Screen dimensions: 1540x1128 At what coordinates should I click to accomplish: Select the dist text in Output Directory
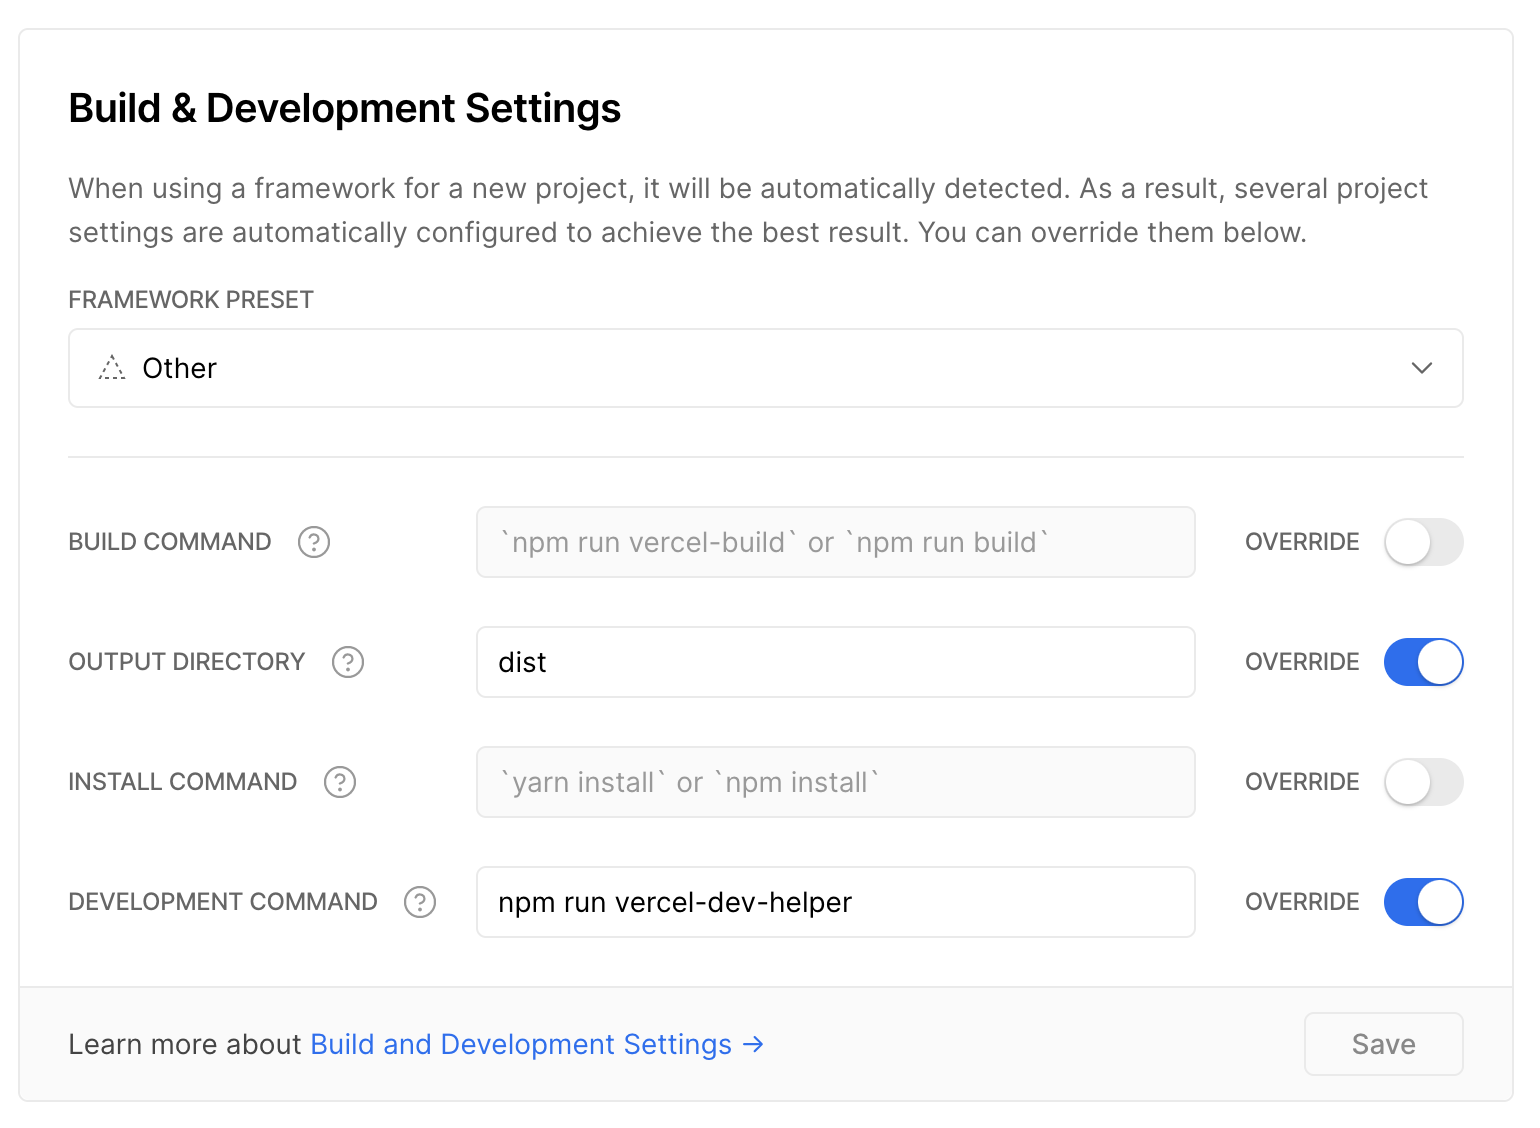coord(522,662)
